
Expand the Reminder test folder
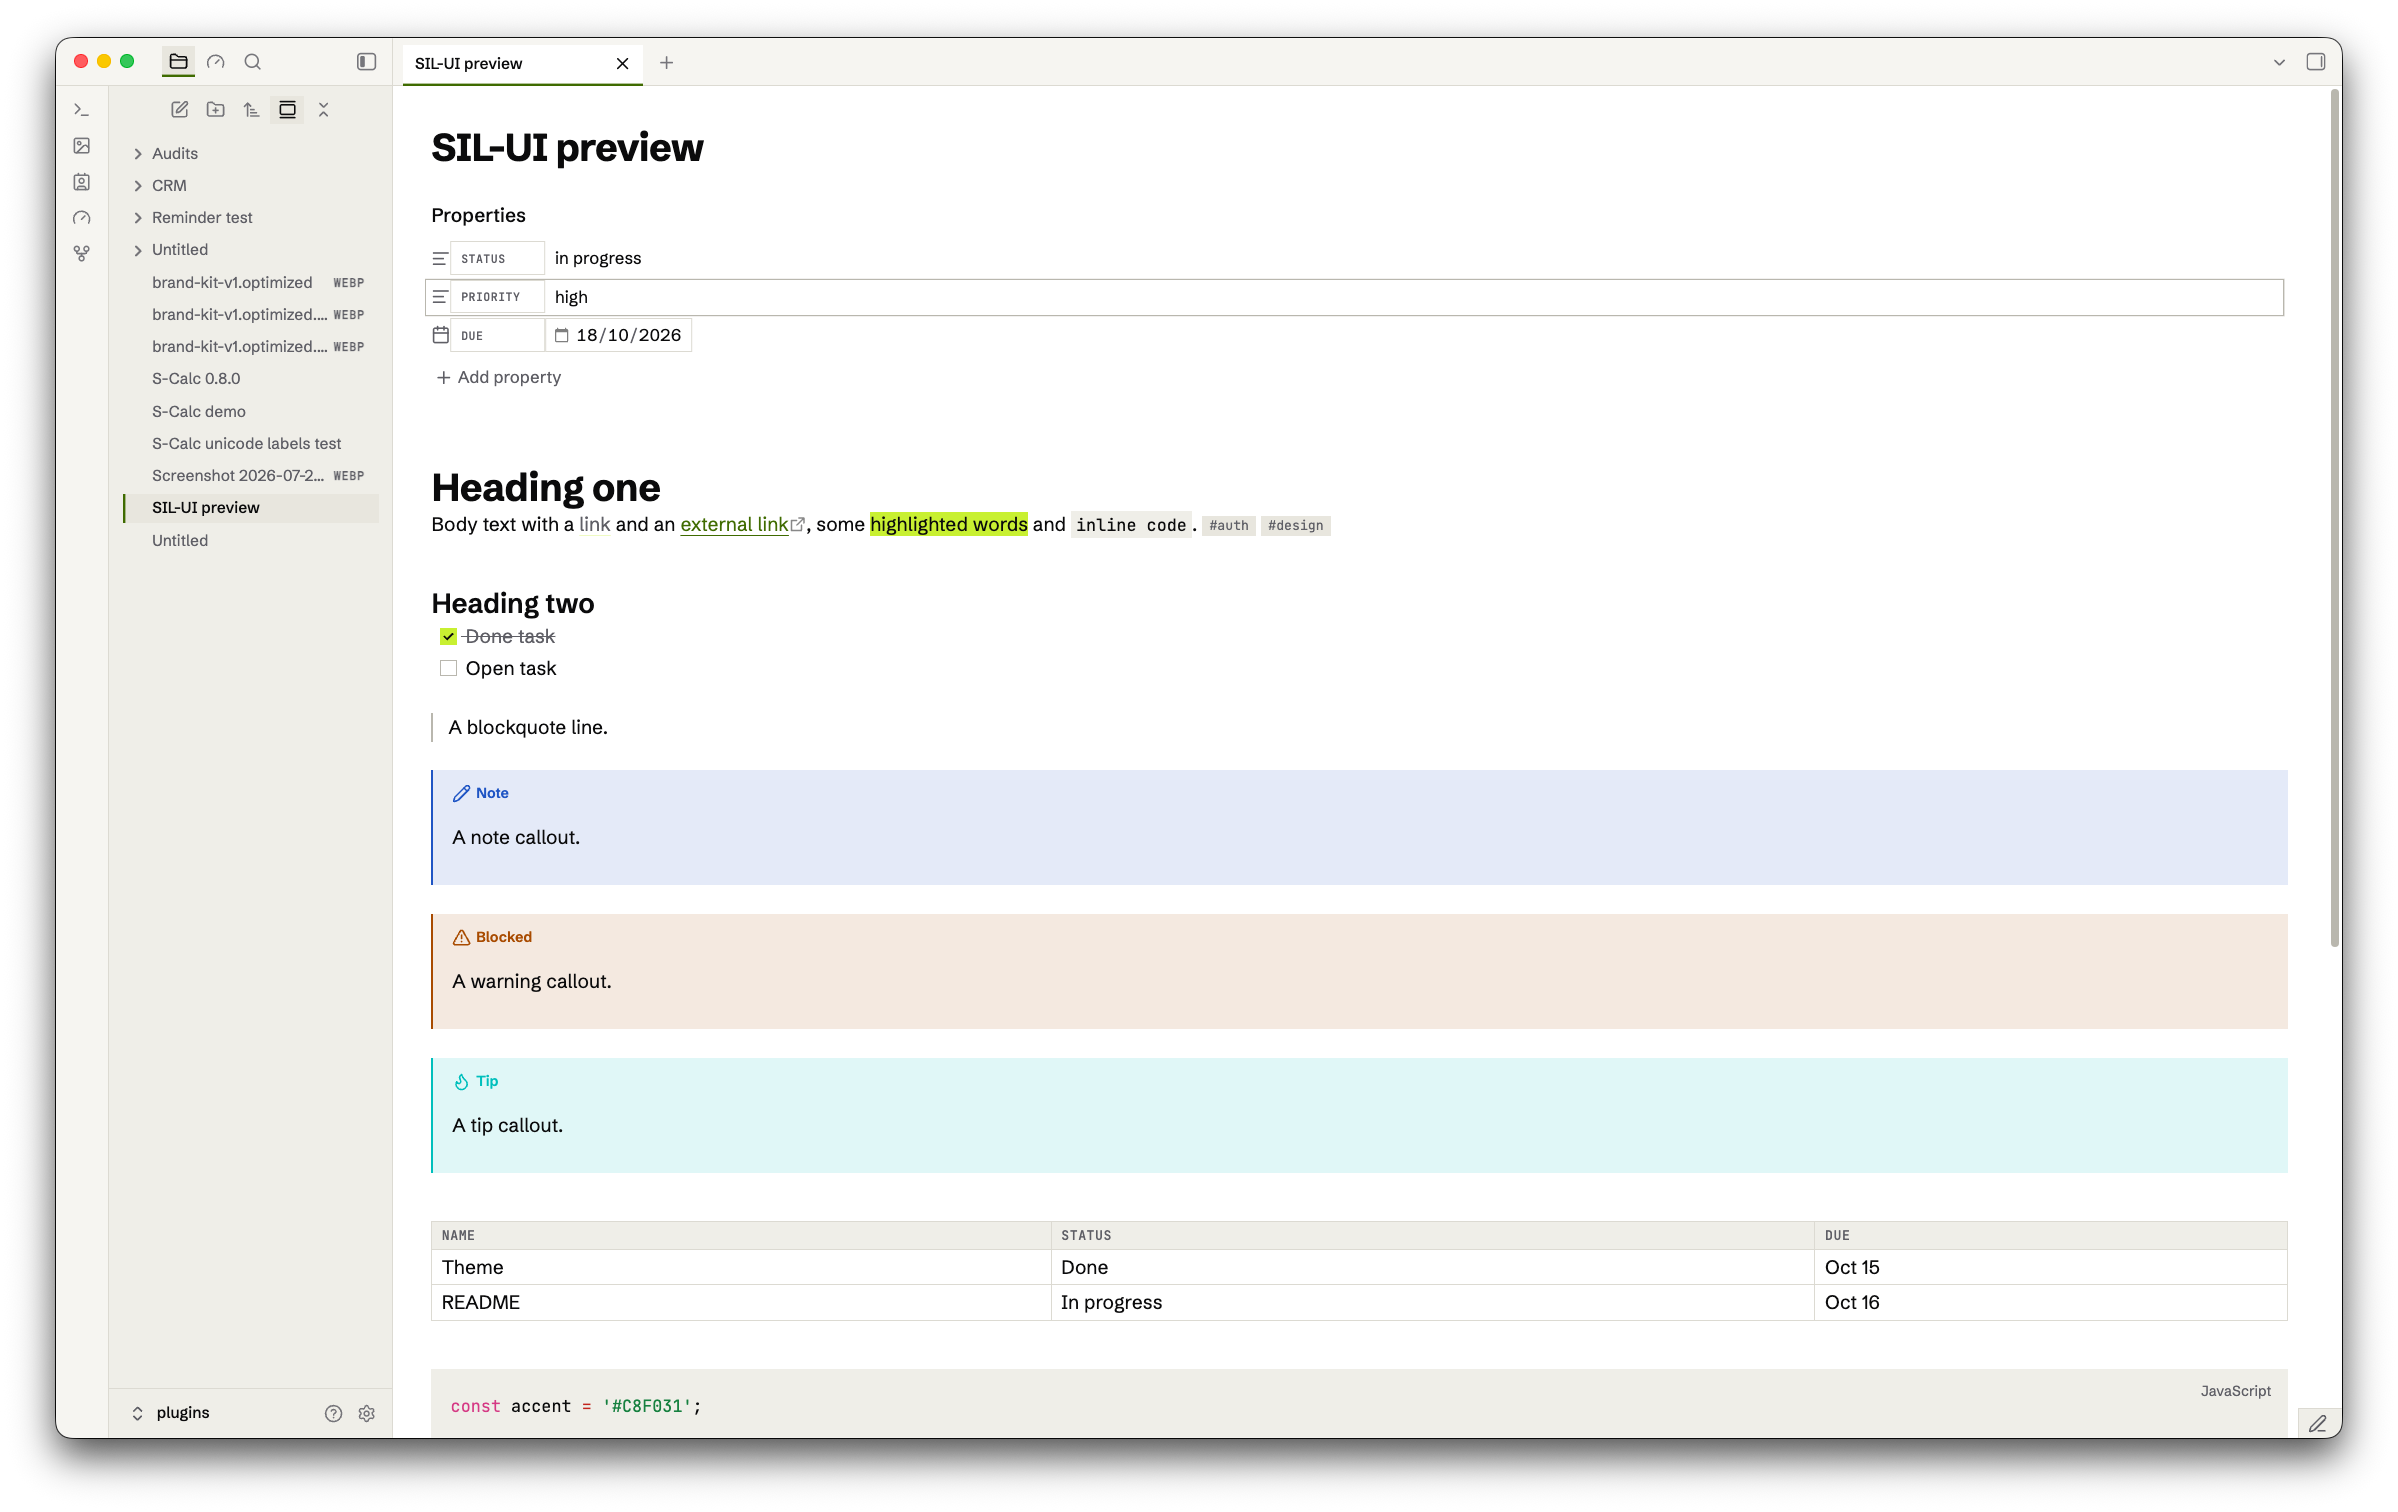139,218
